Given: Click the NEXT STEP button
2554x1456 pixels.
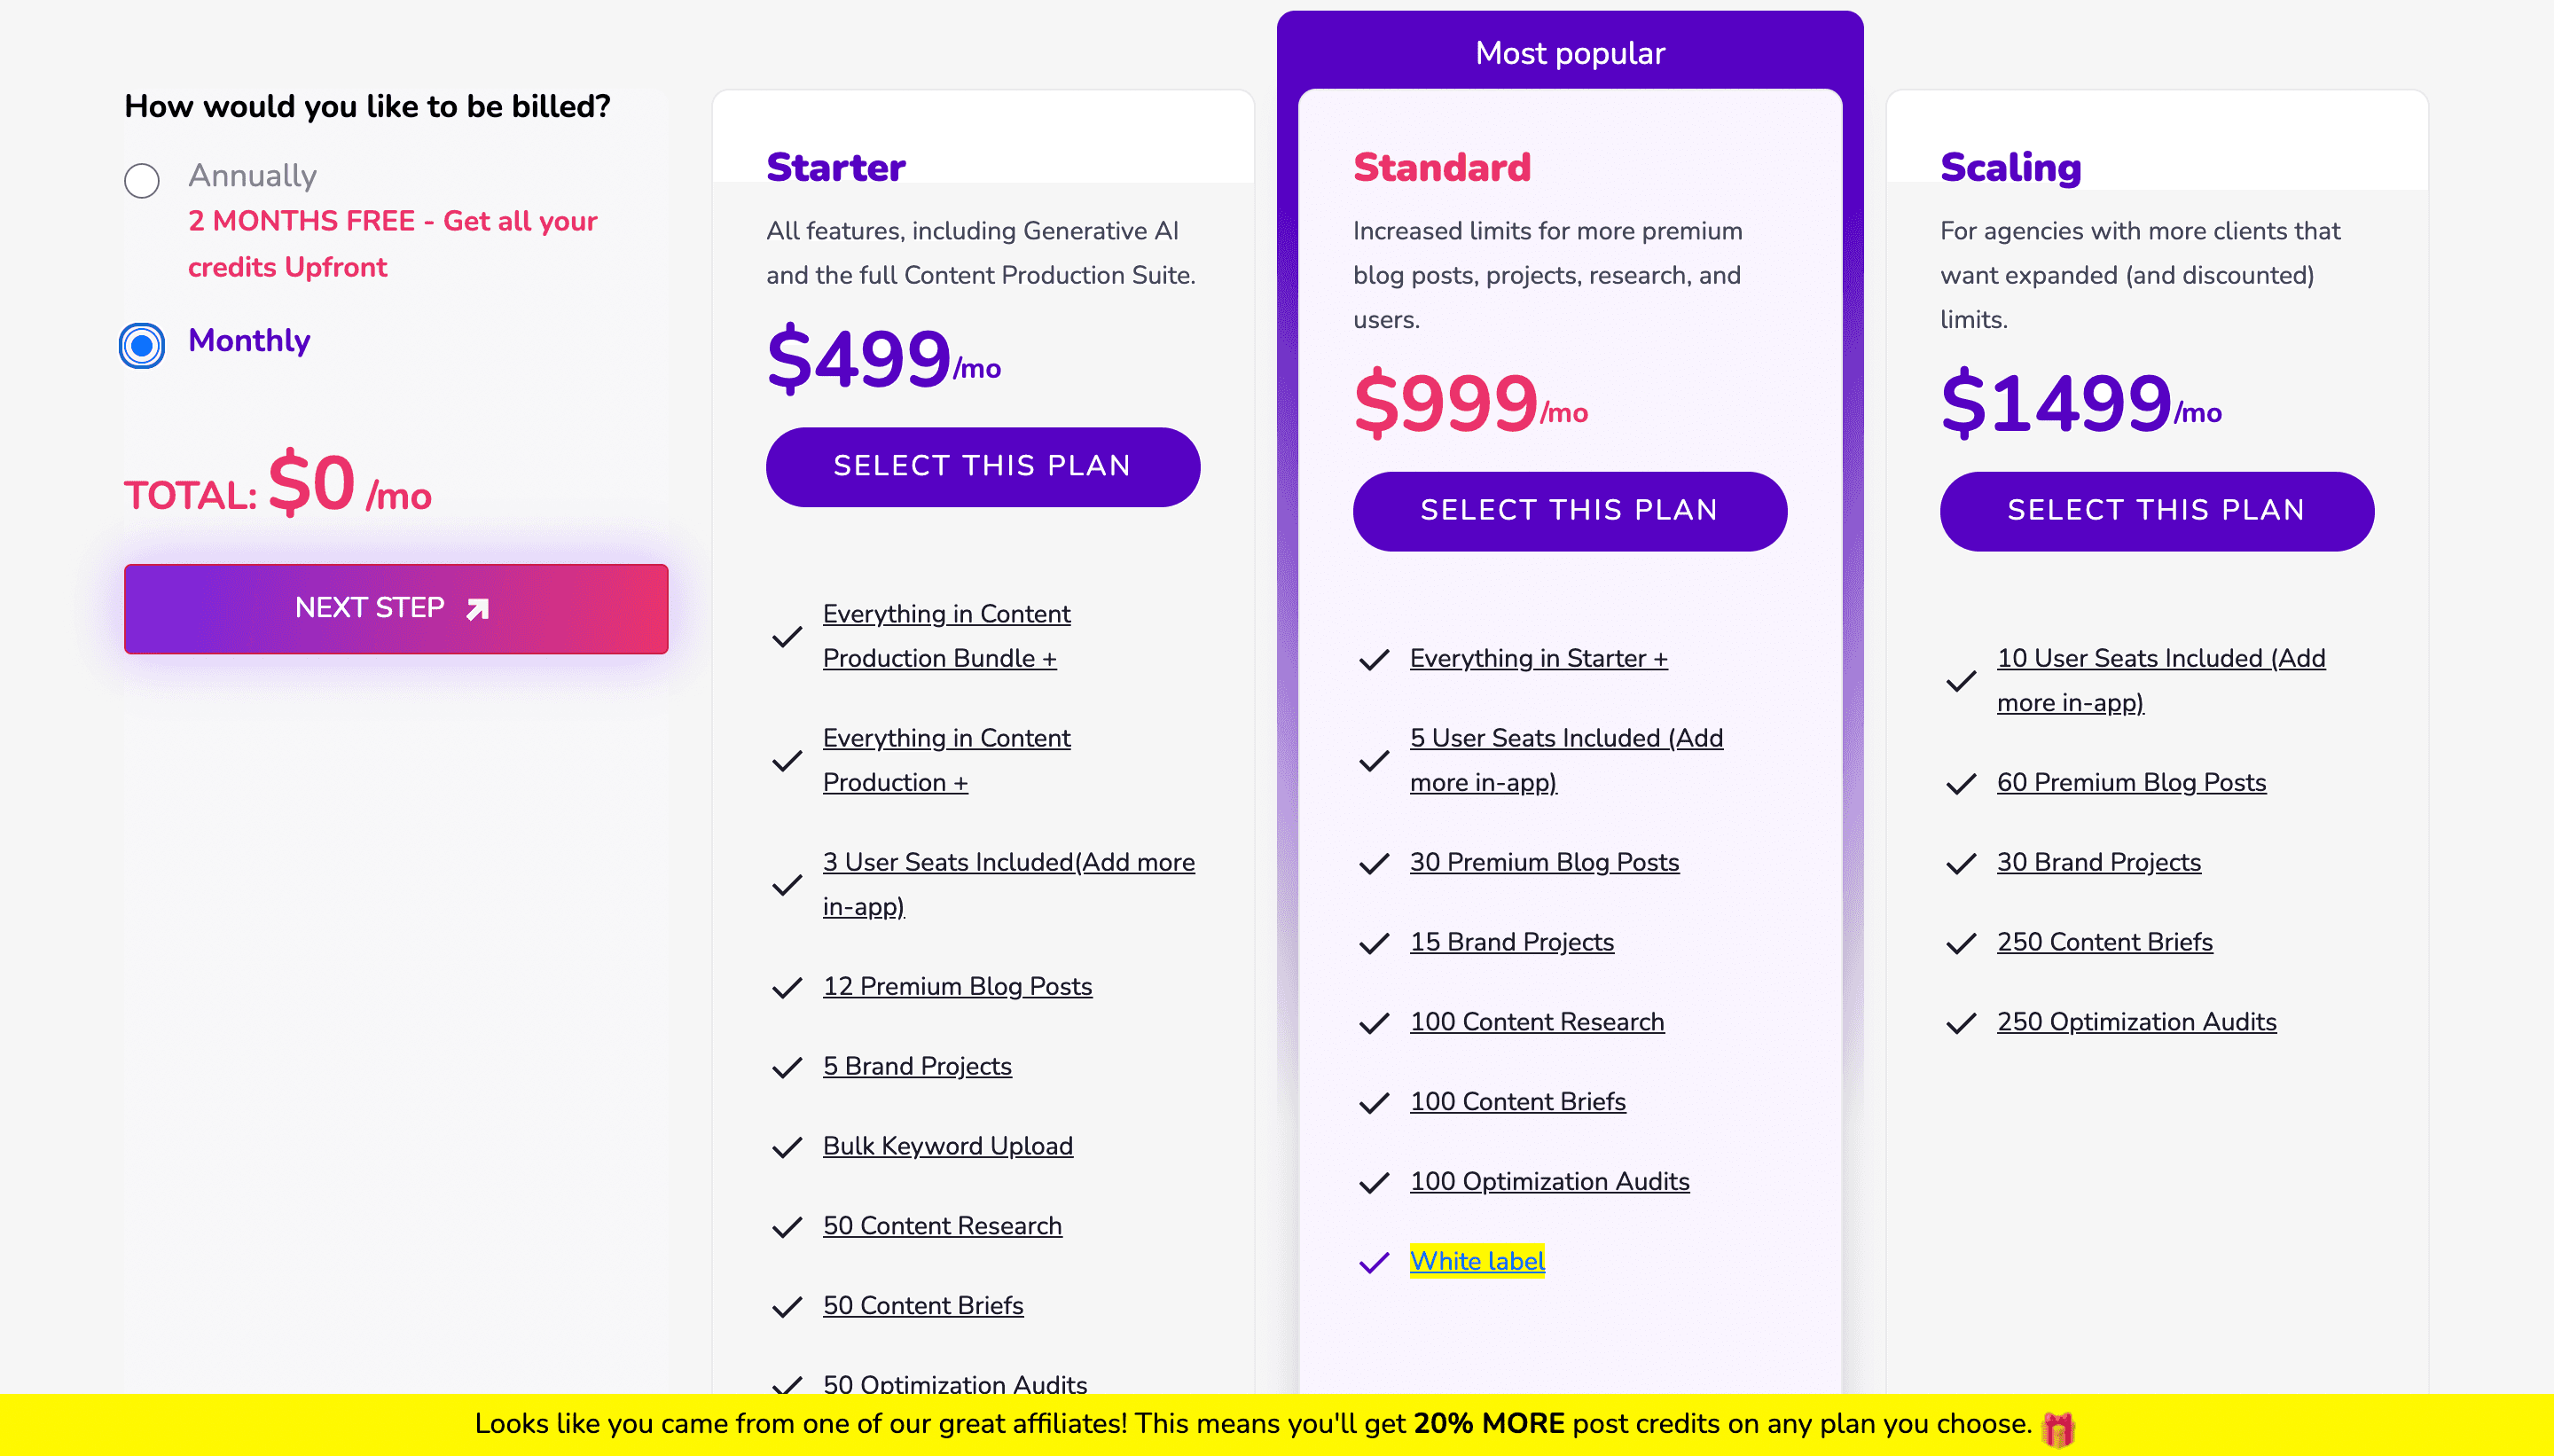Looking at the screenshot, I should pyautogui.click(x=396, y=609).
